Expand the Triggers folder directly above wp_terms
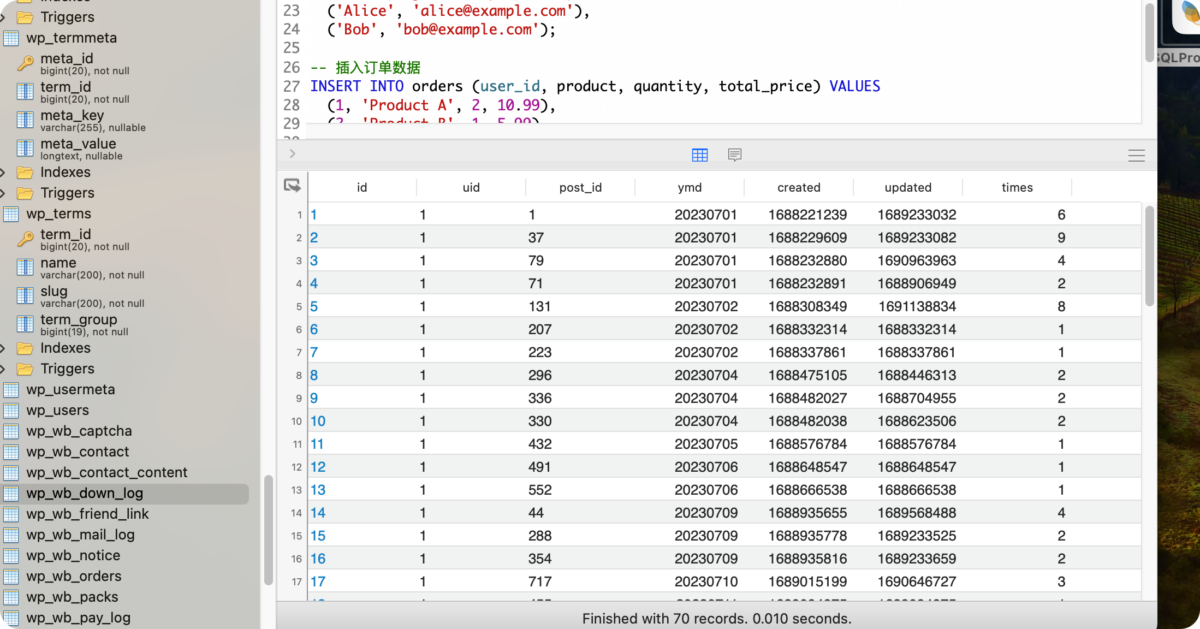Viewport: 1200px width, 629px height. pyautogui.click(x=5, y=193)
